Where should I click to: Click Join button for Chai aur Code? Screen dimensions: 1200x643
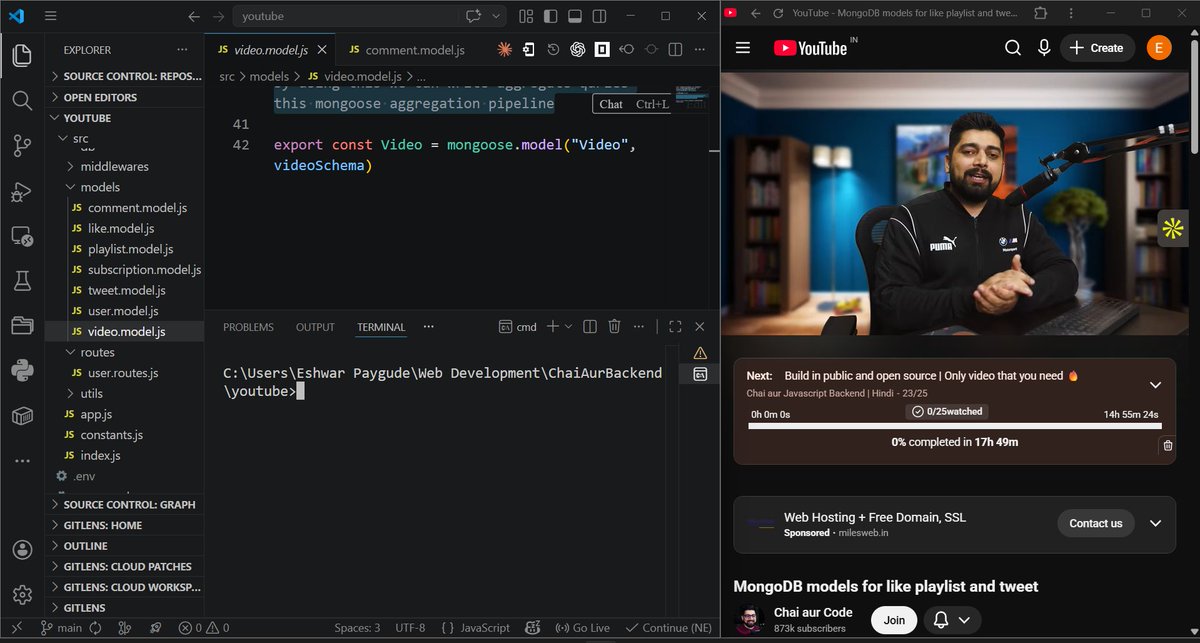pos(894,620)
